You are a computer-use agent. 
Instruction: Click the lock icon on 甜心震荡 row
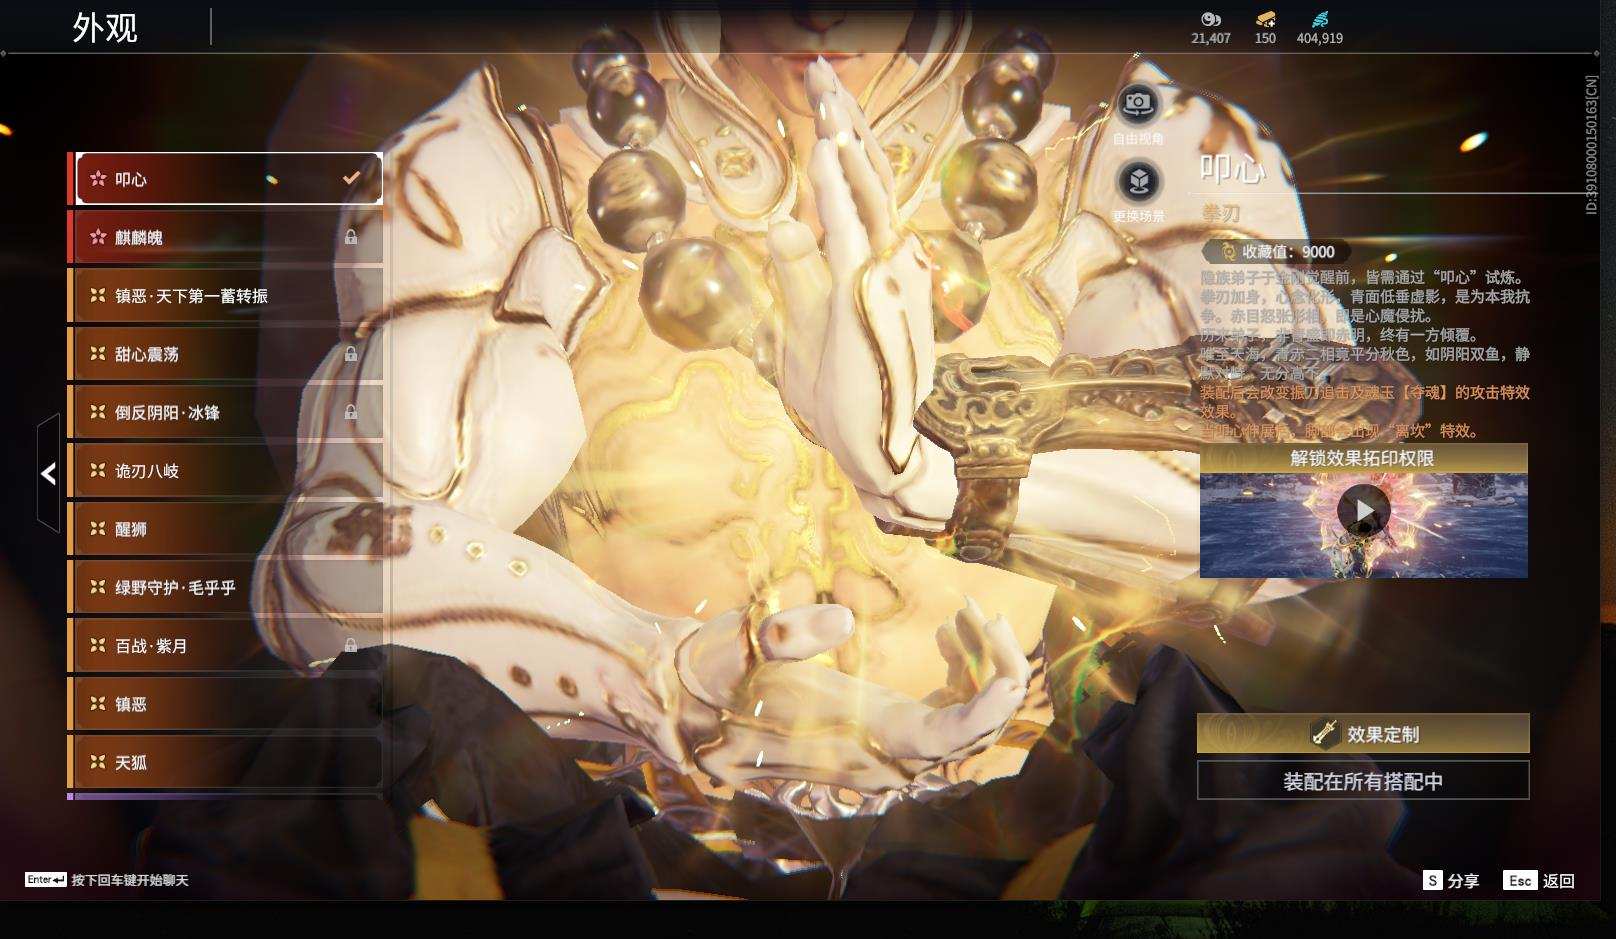(x=351, y=354)
